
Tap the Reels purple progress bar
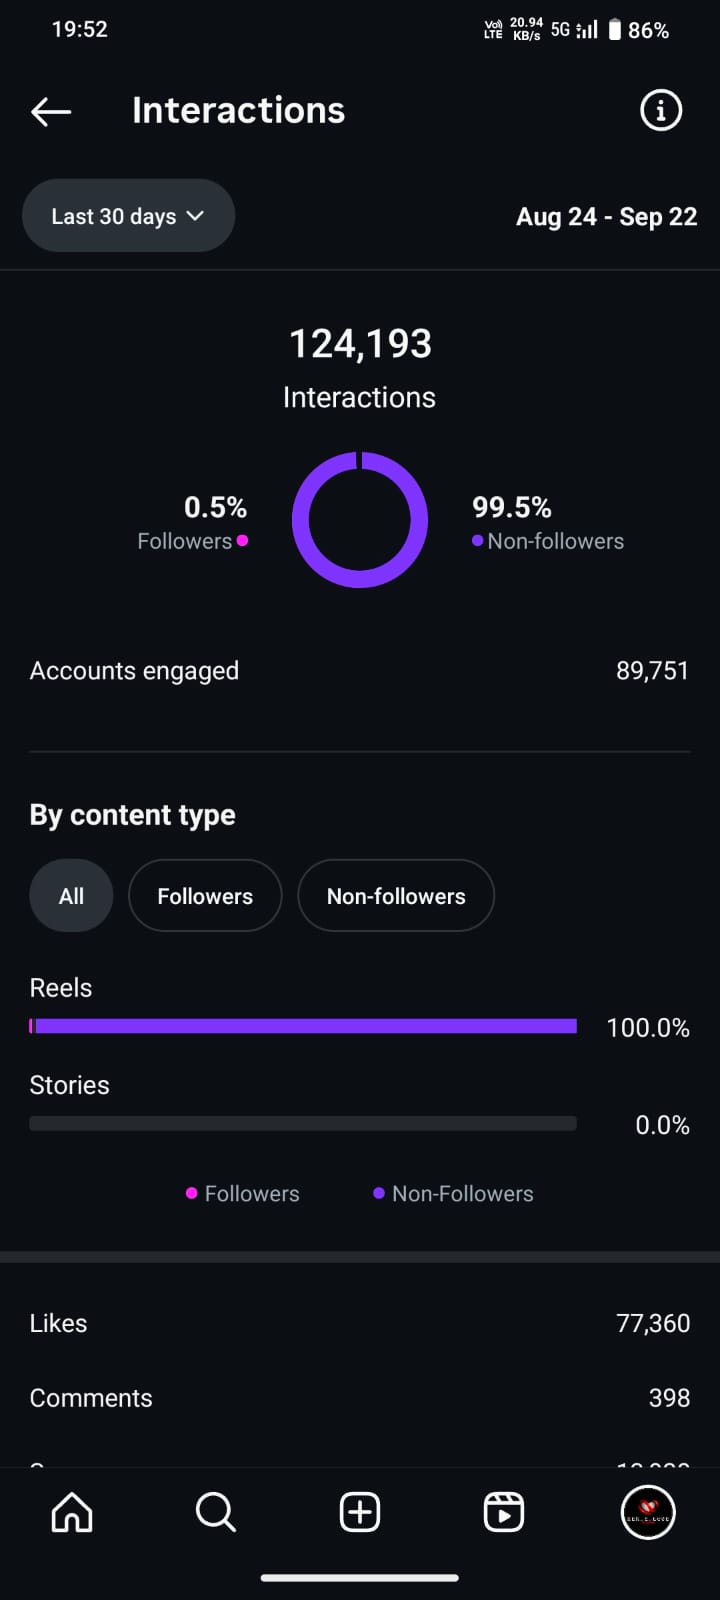tap(303, 1026)
